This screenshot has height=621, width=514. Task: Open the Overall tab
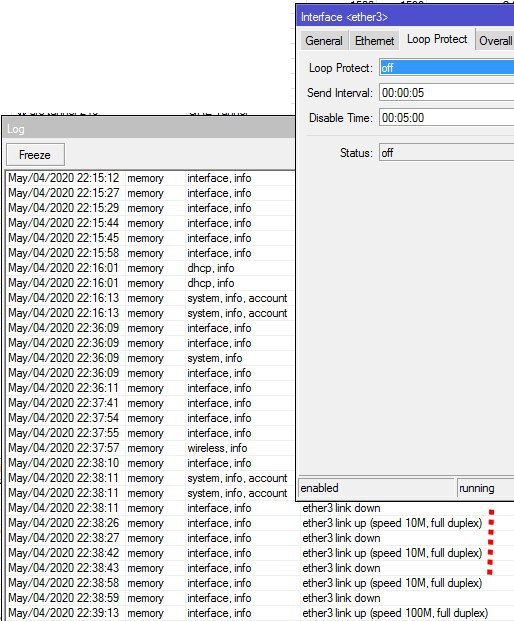[x=495, y=41]
